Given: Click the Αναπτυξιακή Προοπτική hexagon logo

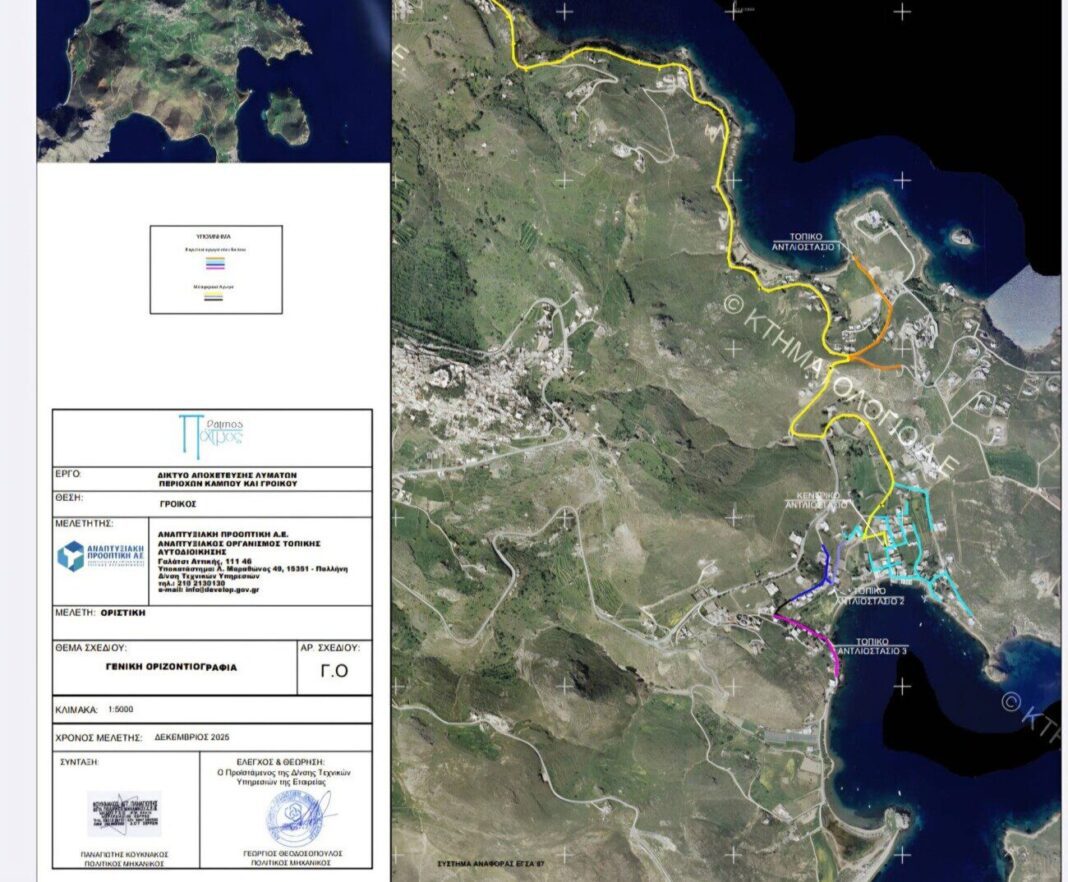Looking at the screenshot, I should pos(71,555).
